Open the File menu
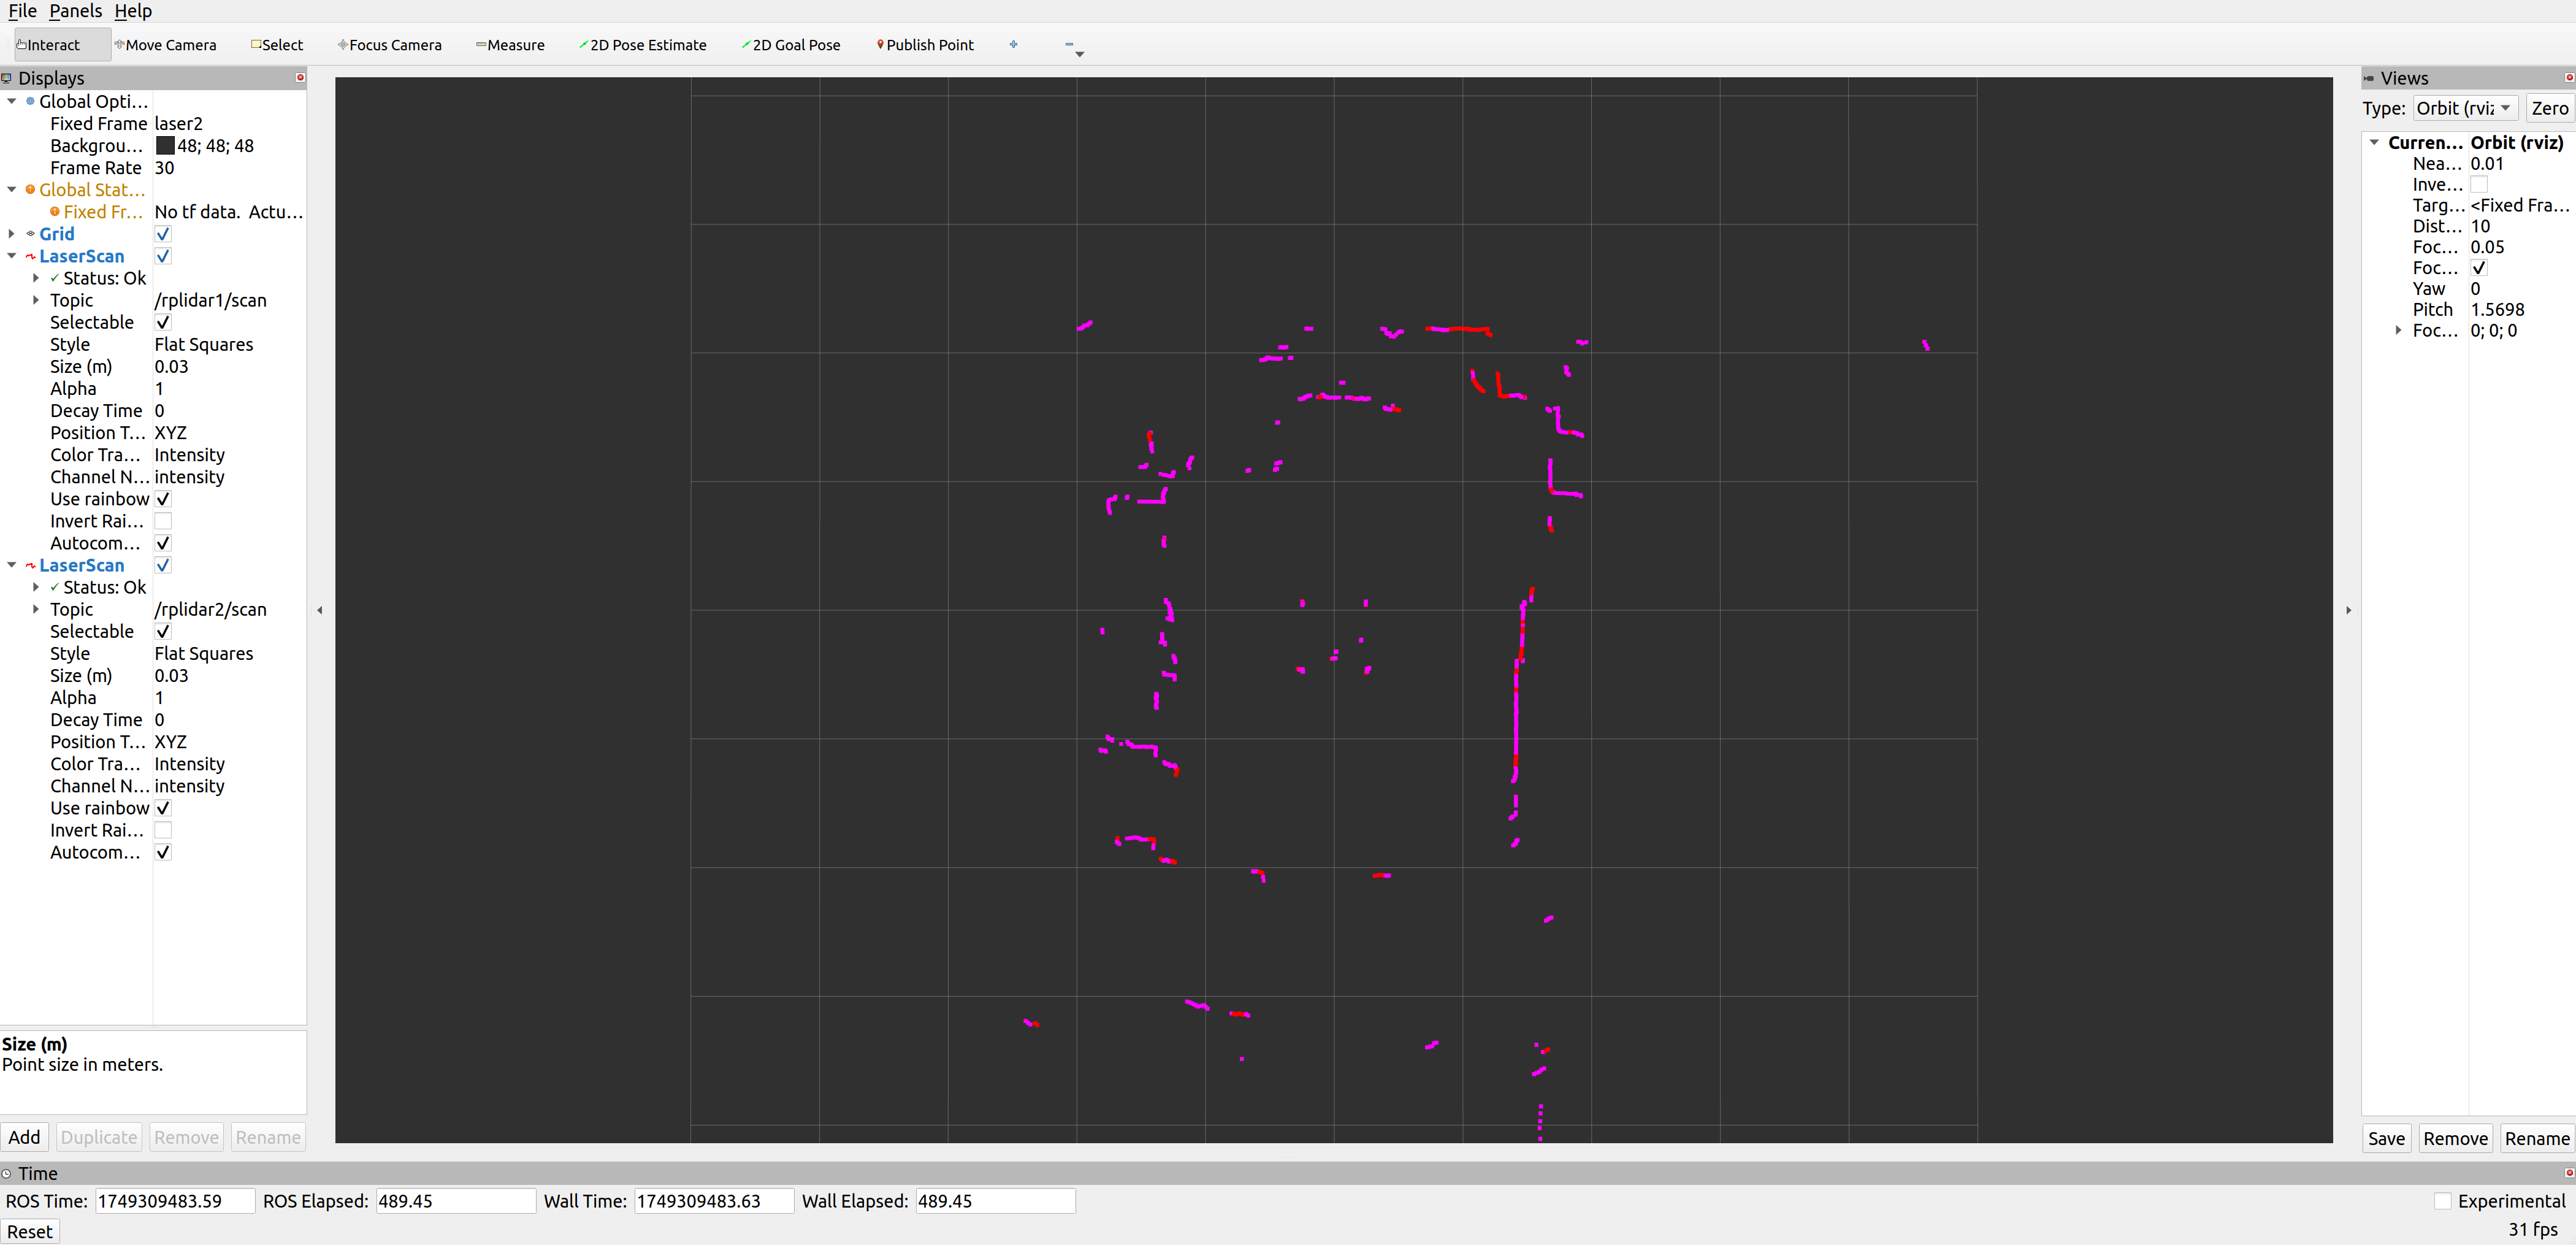Viewport: 2576px width, 1245px height. (22, 11)
